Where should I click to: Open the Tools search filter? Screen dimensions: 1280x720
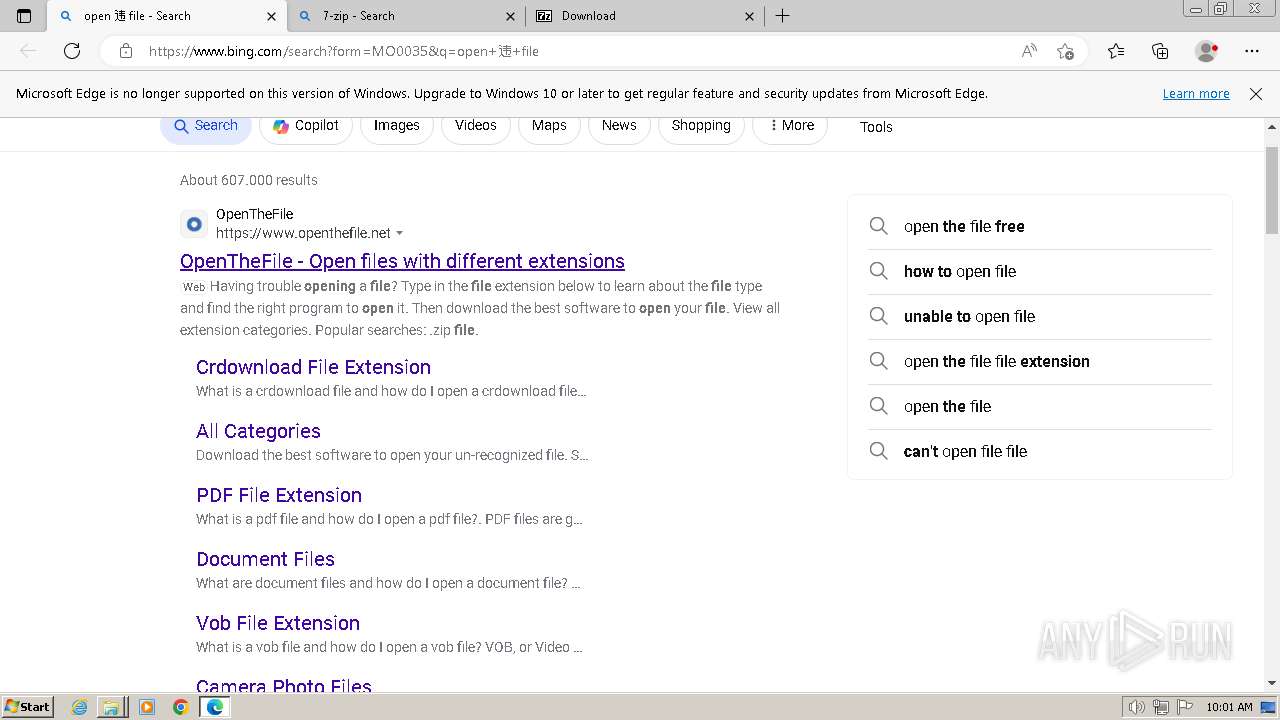[876, 127]
